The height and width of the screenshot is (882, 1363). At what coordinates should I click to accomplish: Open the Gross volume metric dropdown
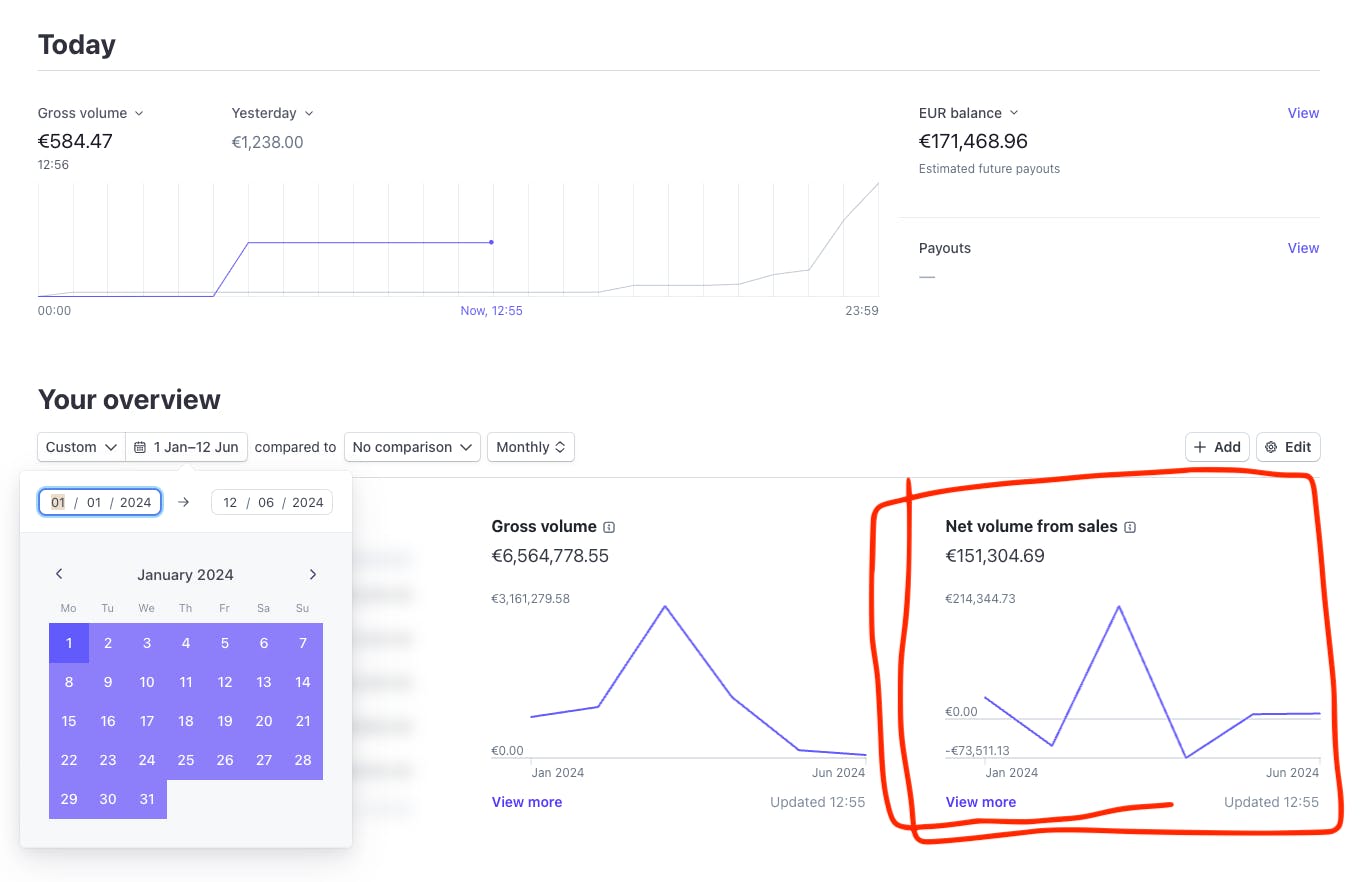point(140,113)
